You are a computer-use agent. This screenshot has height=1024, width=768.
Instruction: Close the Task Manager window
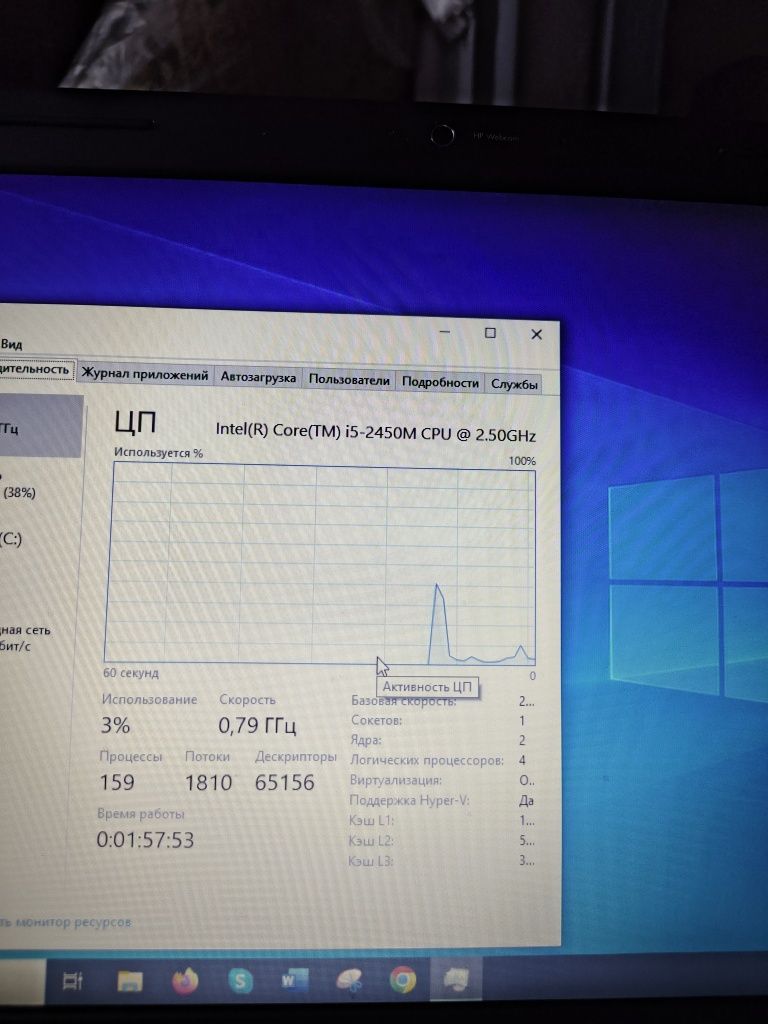pyautogui.click(x=537, y=334)
